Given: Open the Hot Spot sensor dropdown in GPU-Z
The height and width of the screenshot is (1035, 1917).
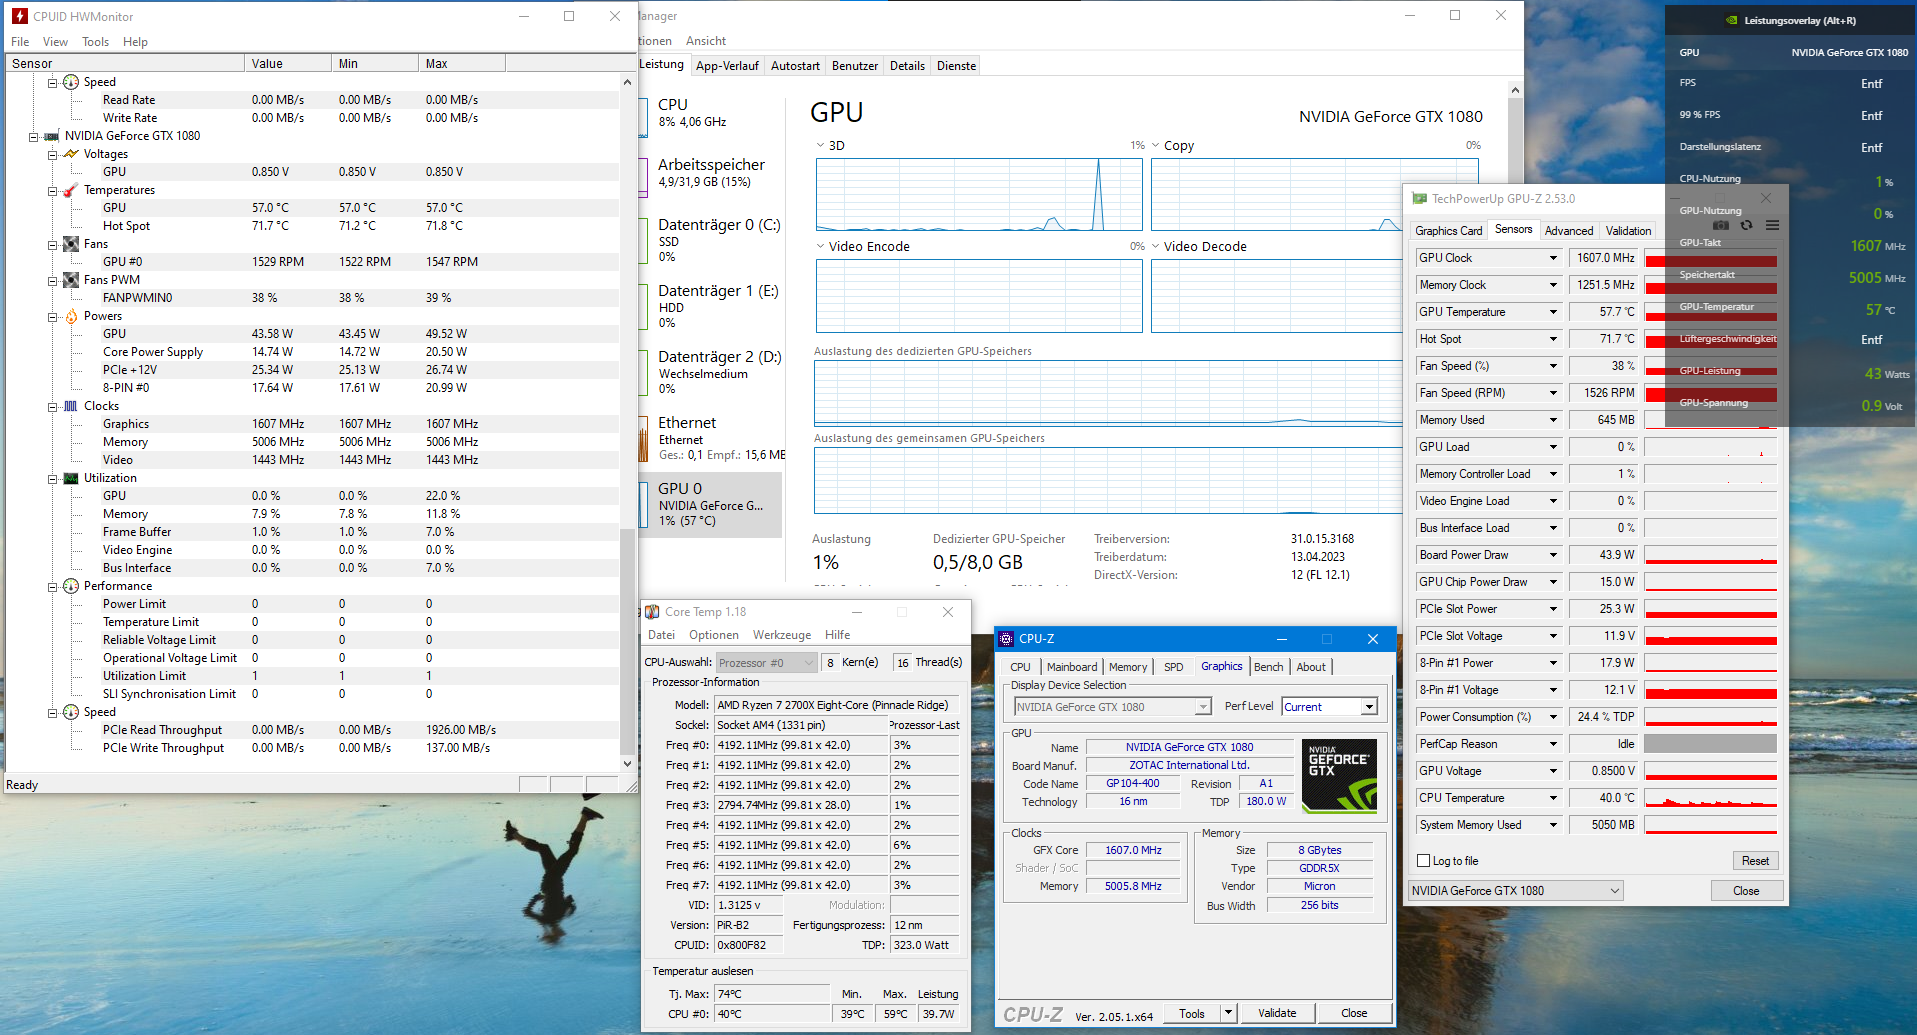Looking at the screenshot, I should pyautogui.click(x=1553, y=339).
